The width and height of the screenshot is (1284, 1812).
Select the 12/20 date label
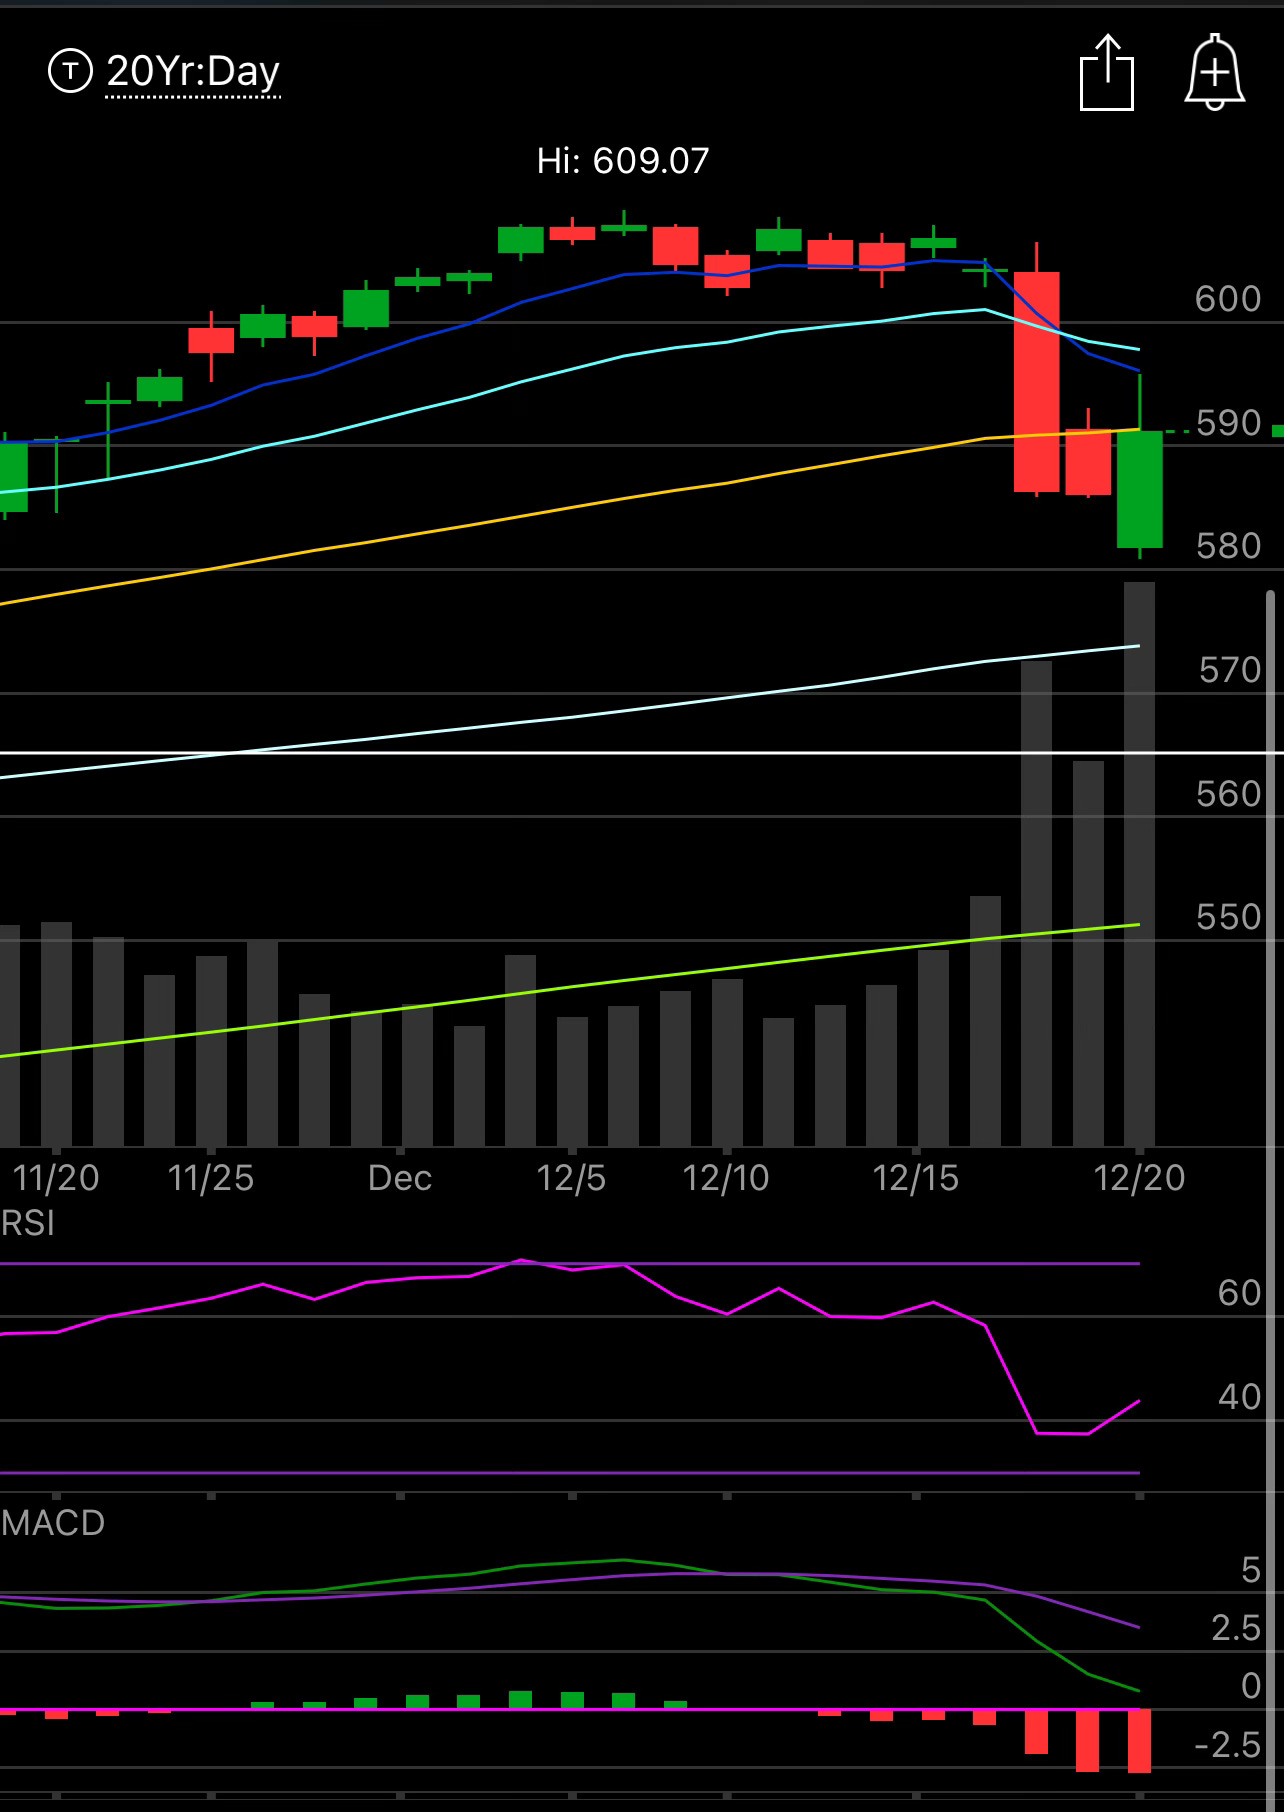pos(1139,1178)
